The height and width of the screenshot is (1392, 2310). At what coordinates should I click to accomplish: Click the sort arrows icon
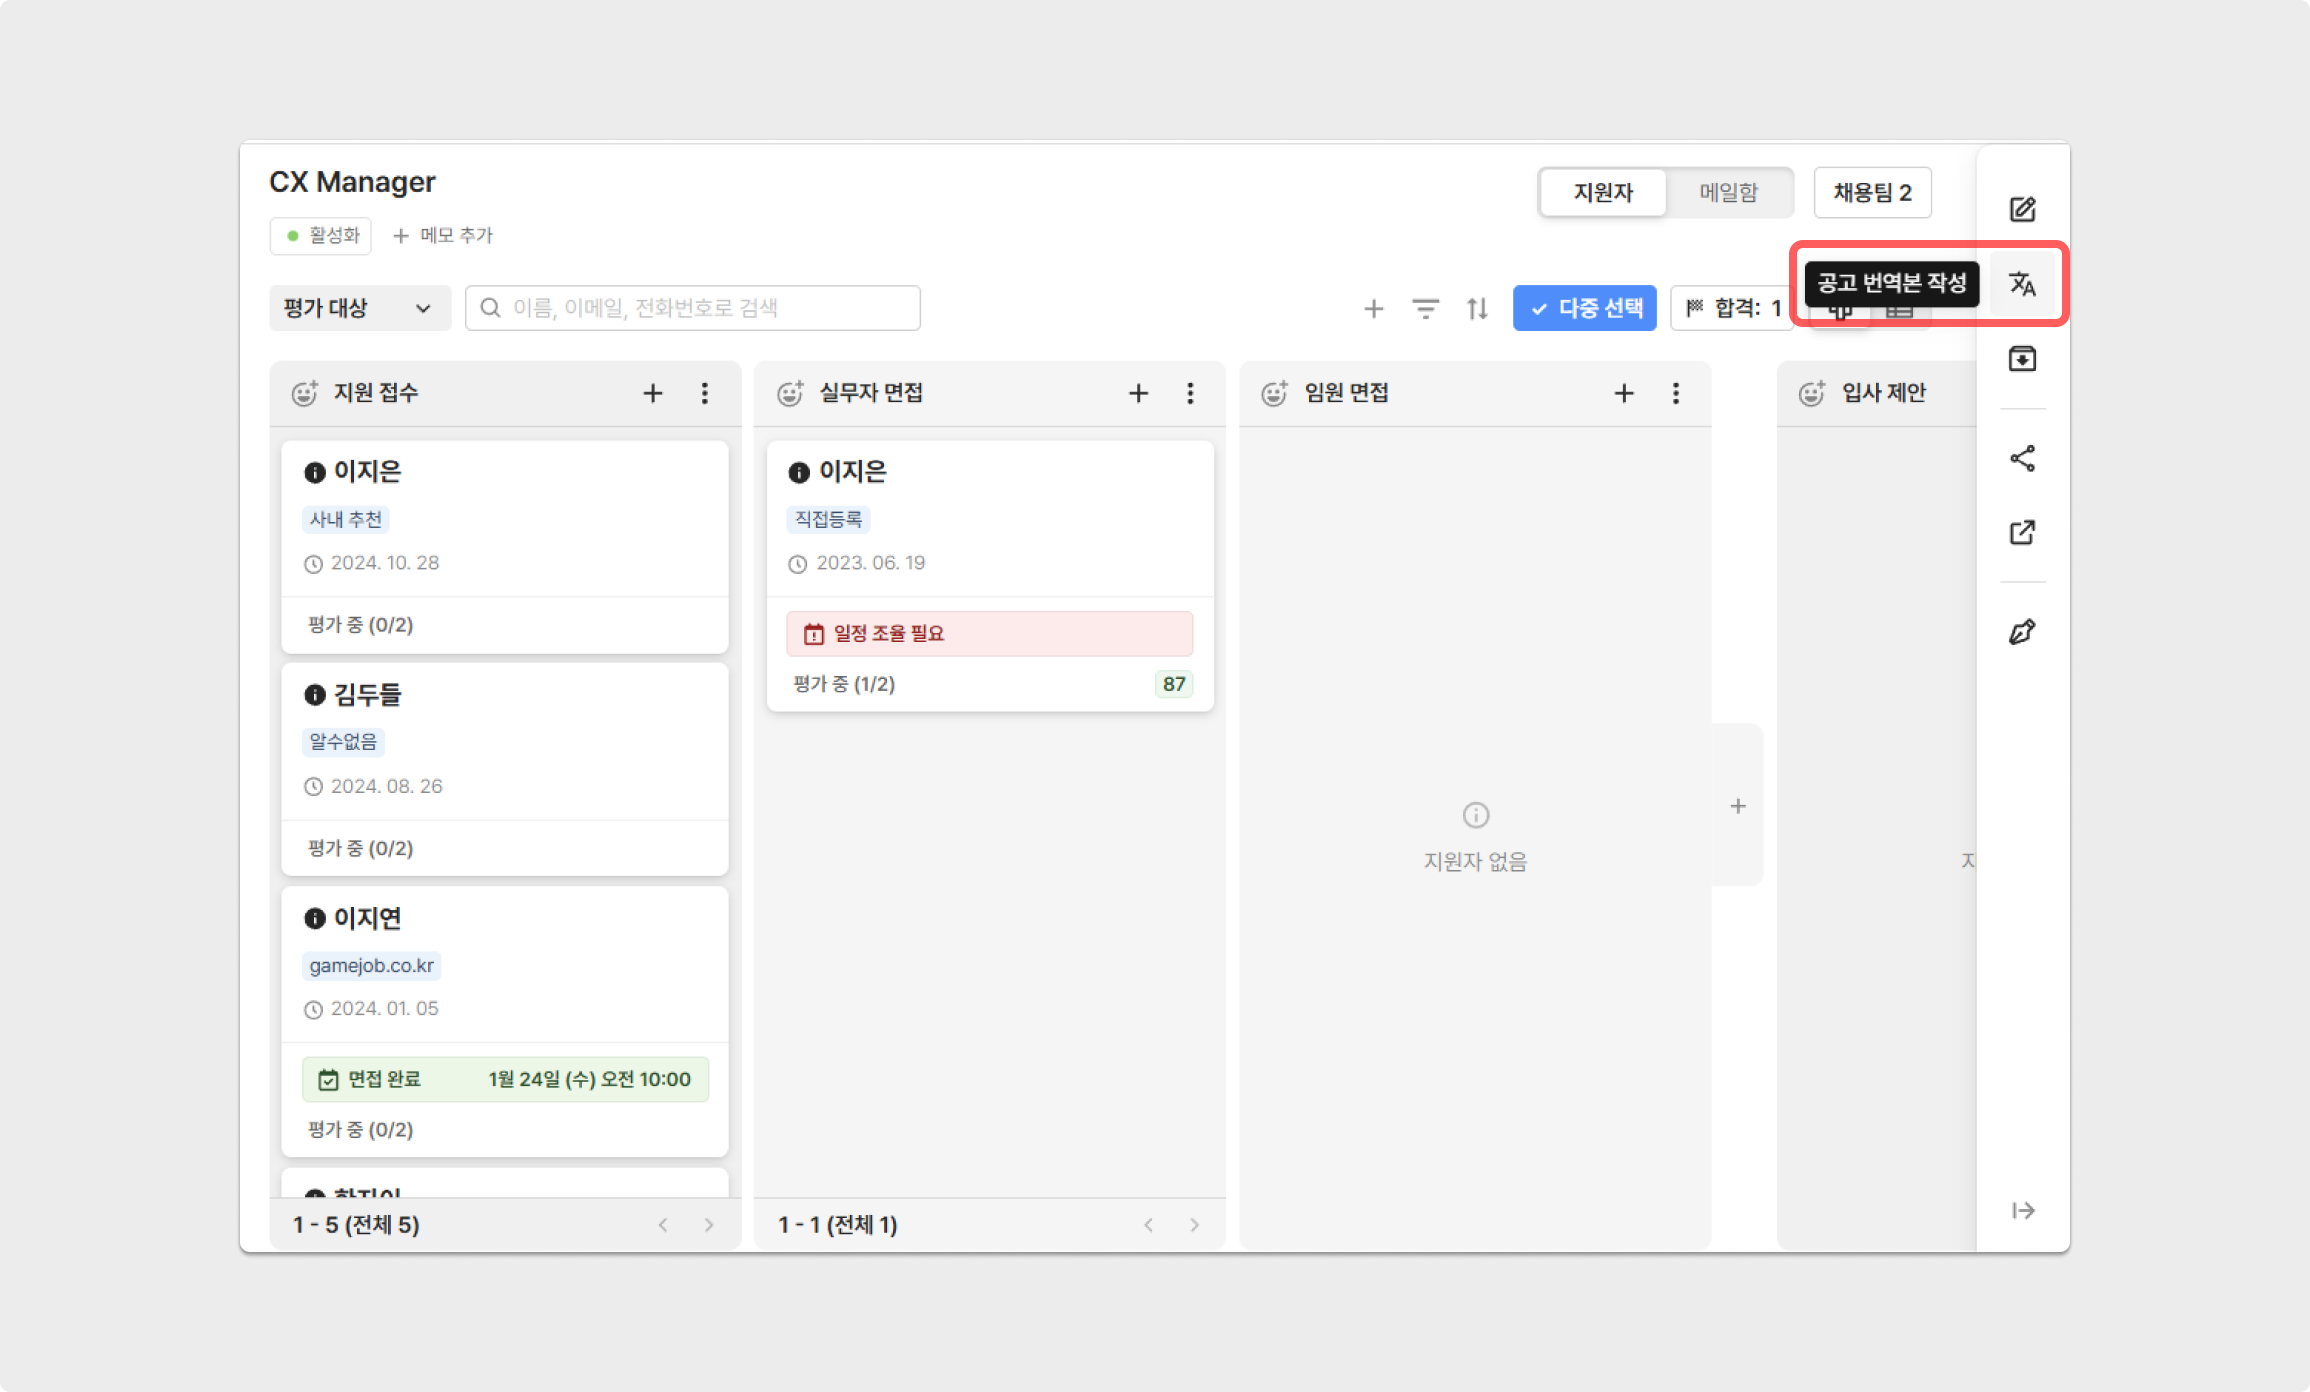1477,308
